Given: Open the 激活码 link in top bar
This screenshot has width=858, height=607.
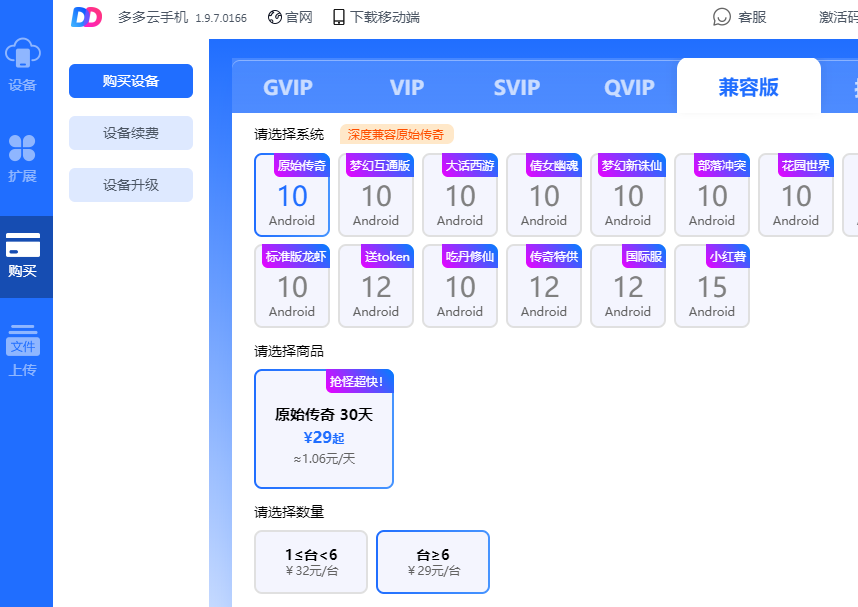Looking at the screenshot, I should [838, 18].
